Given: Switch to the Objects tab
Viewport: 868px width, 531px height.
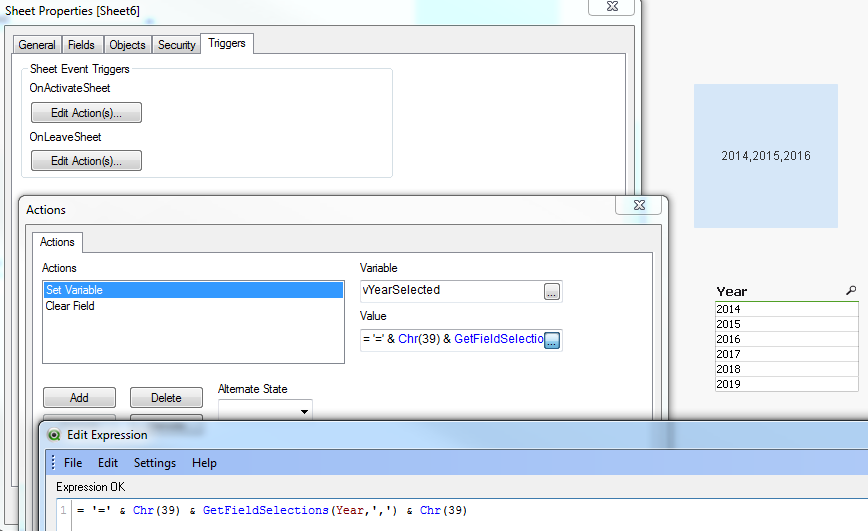Looking at the screenshot, I should coord(127,45).
